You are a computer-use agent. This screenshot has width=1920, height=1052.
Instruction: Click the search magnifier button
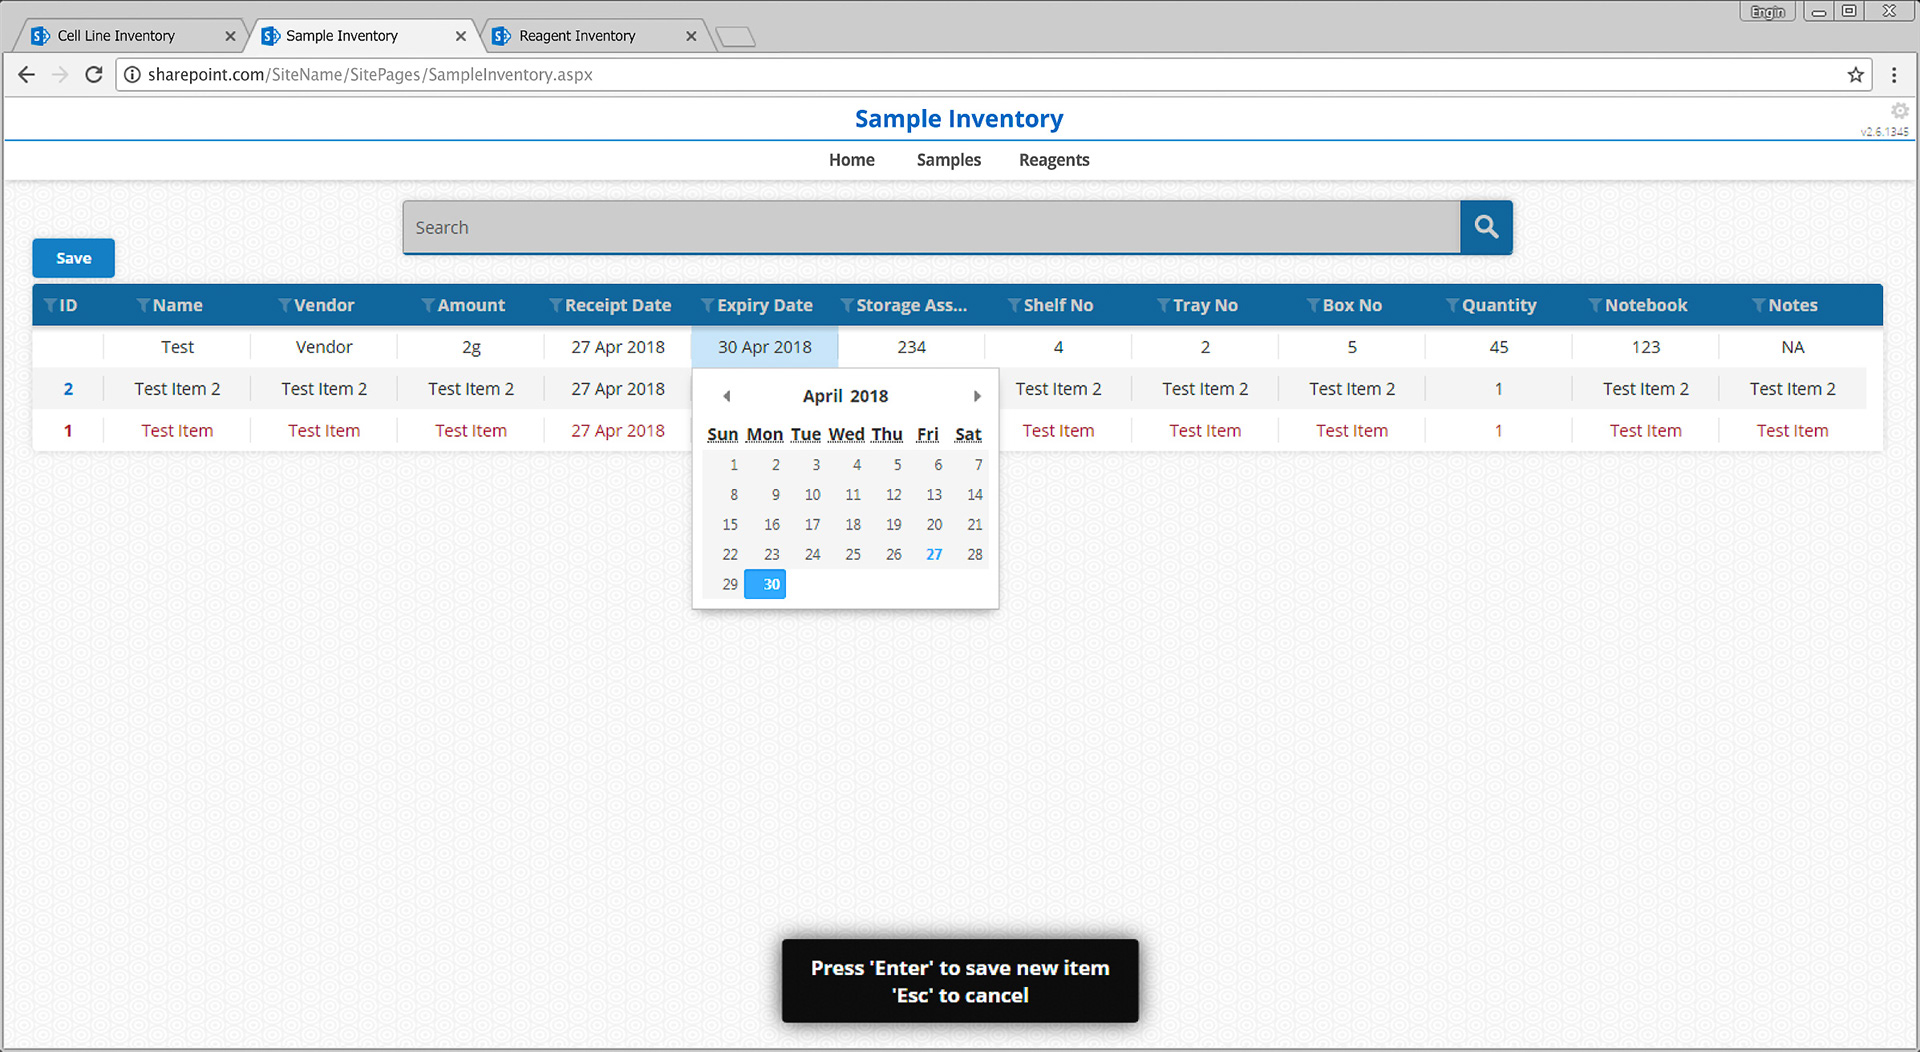pos(1486,227)
